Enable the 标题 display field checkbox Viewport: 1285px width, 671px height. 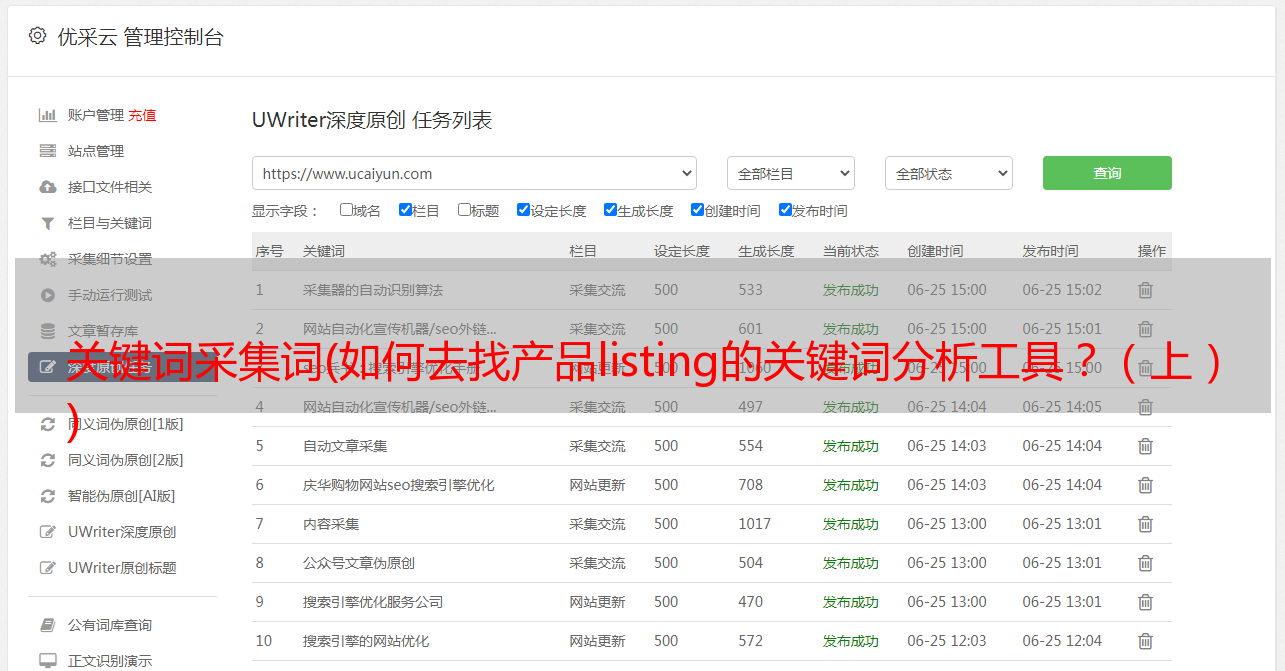click(464, 210)
